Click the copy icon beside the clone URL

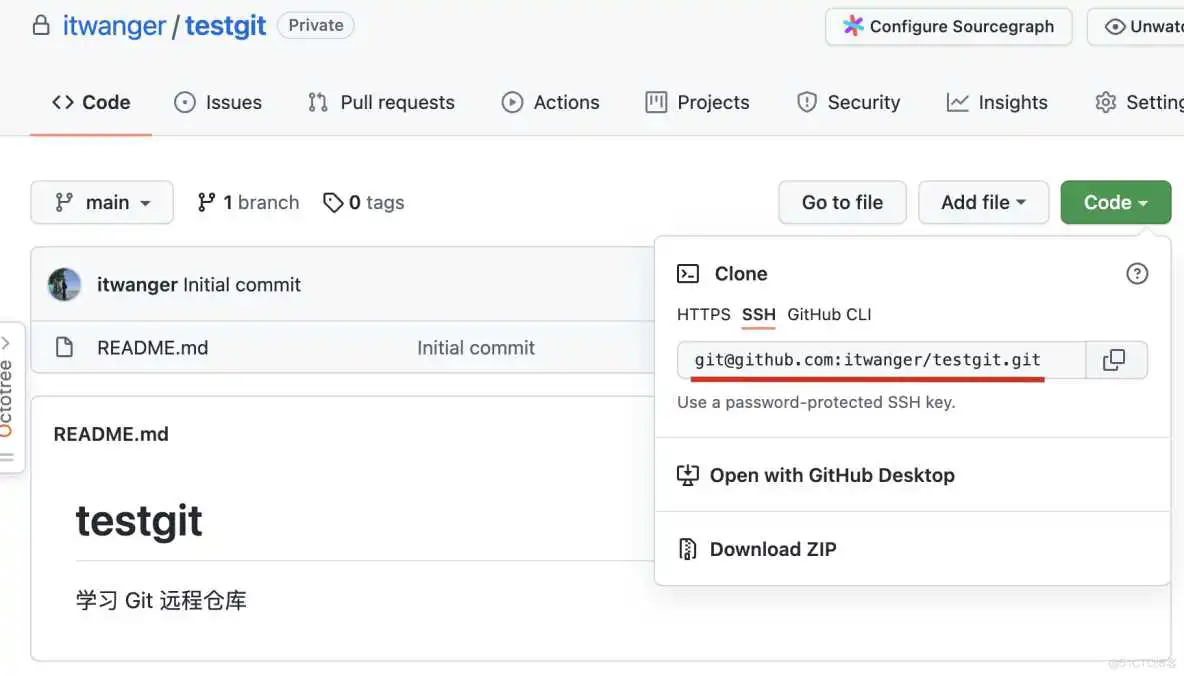[1117, 360]
